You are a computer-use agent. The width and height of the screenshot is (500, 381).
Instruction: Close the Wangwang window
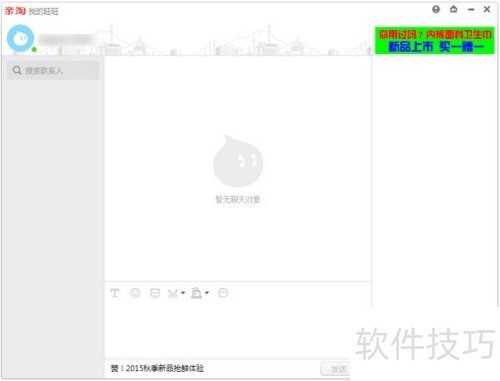(487, 9)
